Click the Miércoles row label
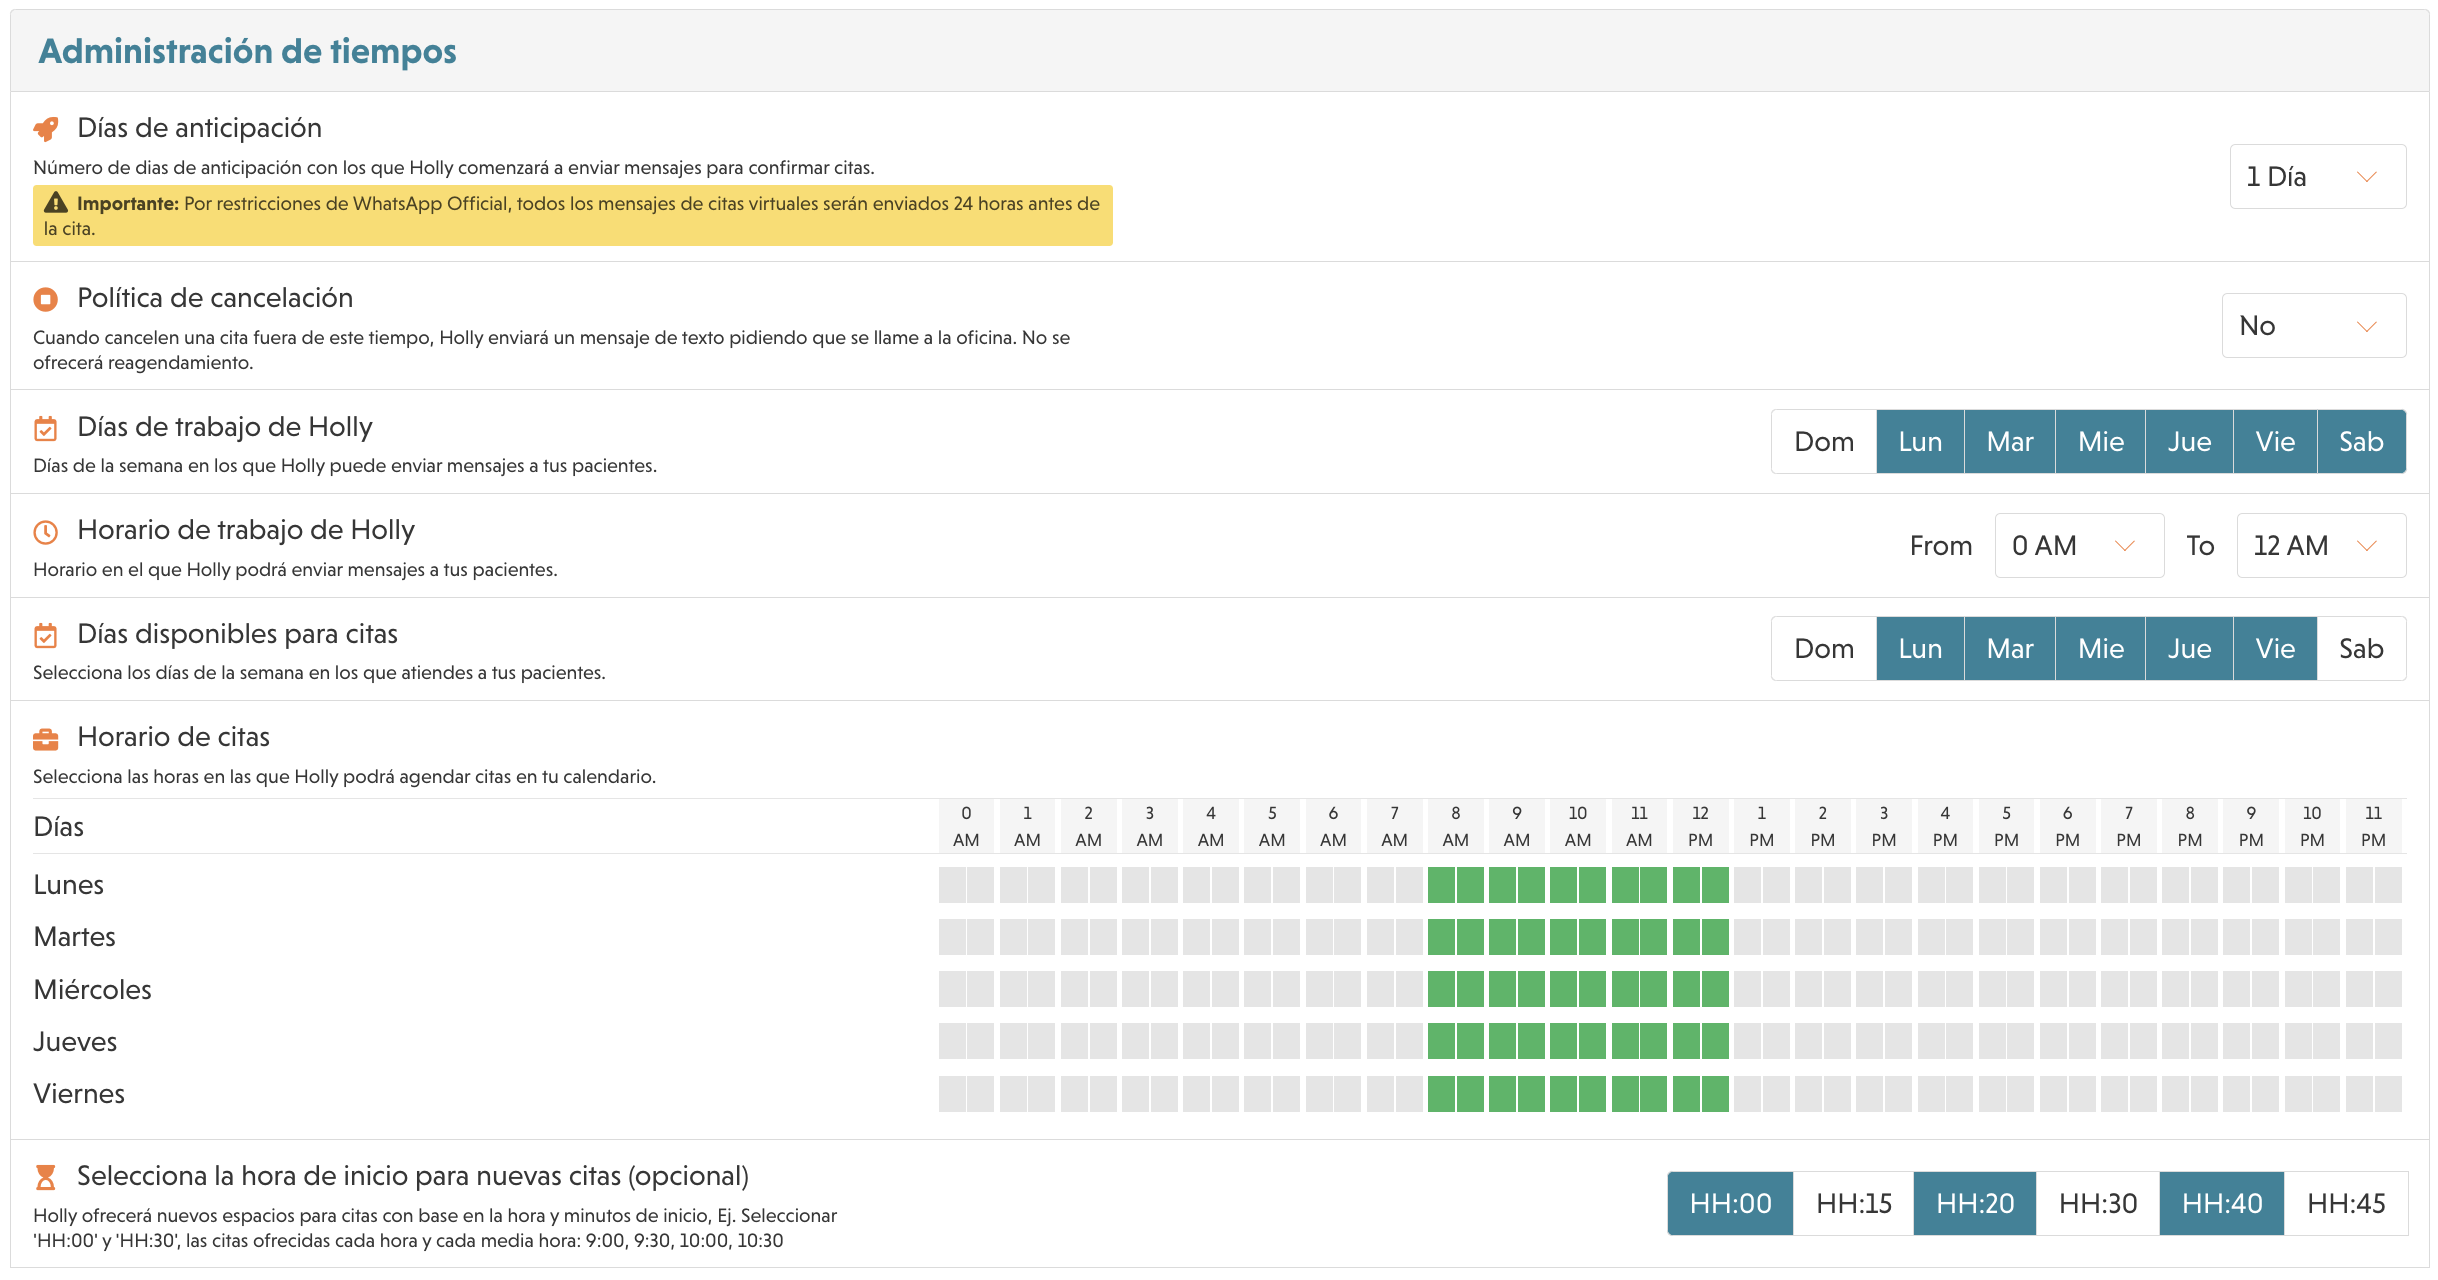 [x=93, y=990]
